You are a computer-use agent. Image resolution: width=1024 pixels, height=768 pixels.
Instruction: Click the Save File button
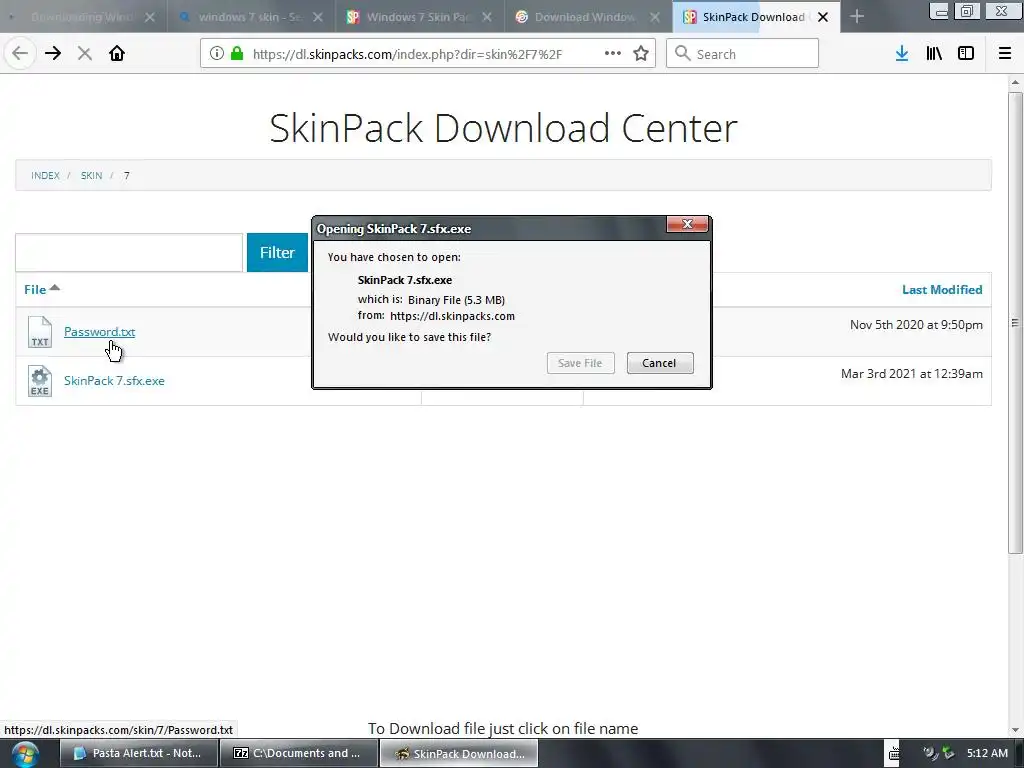(x=581, y=363)
